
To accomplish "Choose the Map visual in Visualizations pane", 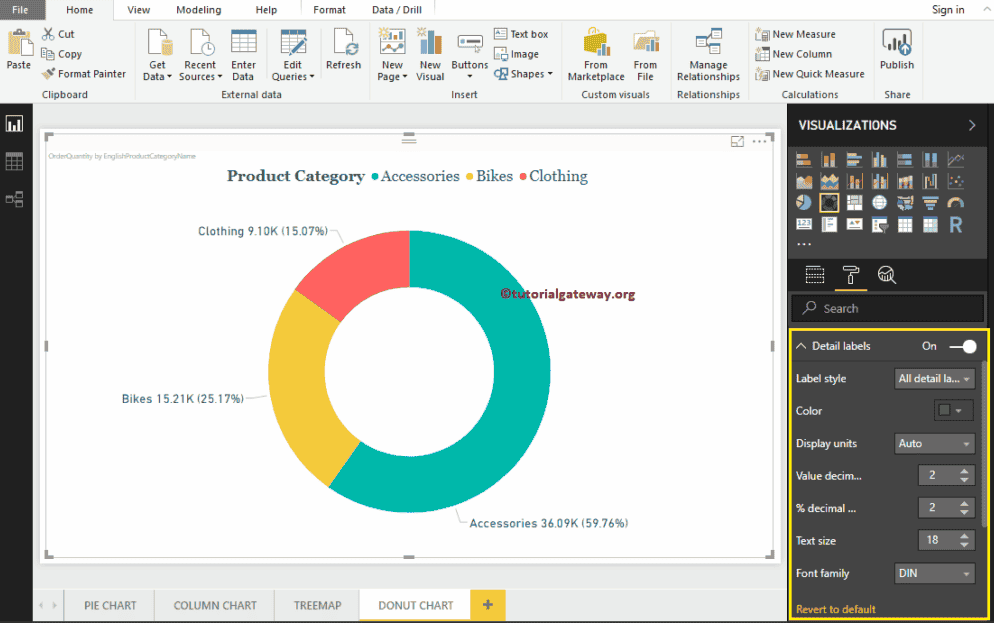I will [879, 201].
